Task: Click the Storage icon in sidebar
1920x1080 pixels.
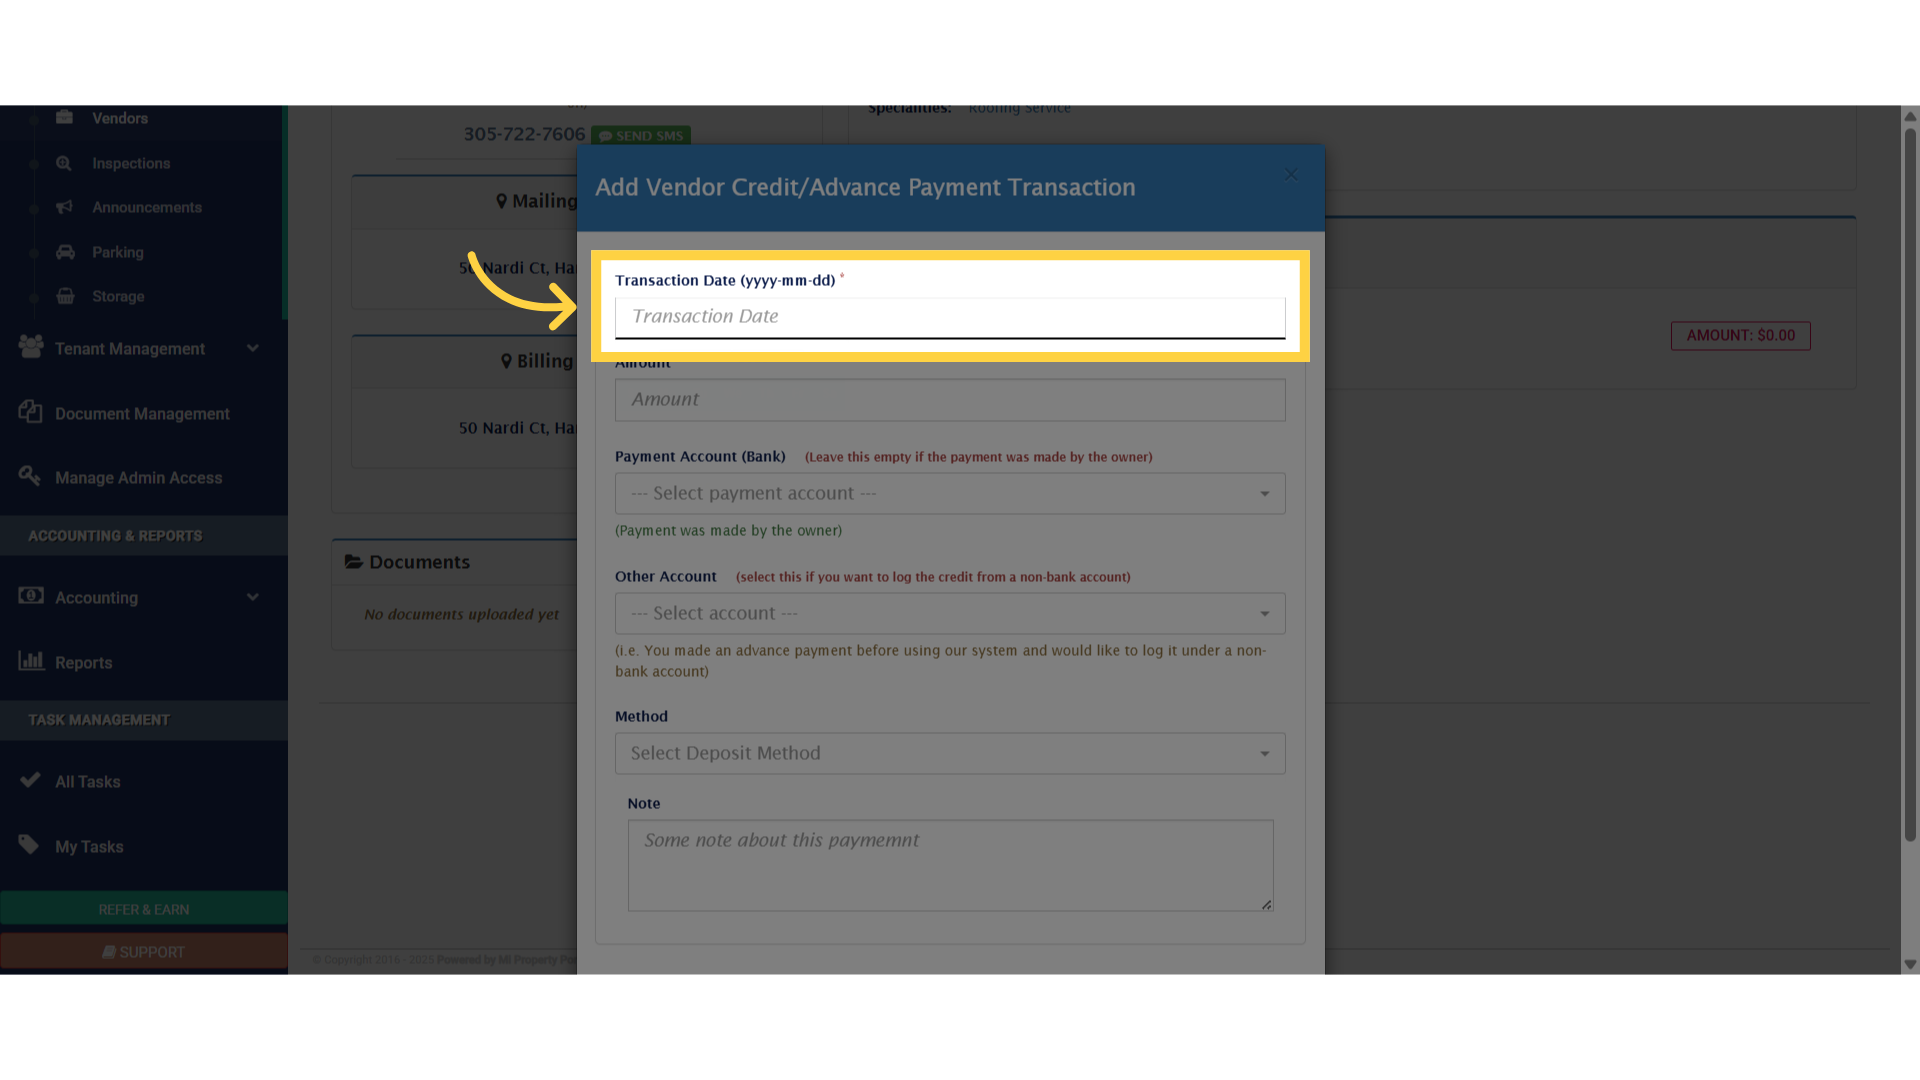Action: point(65,296)
